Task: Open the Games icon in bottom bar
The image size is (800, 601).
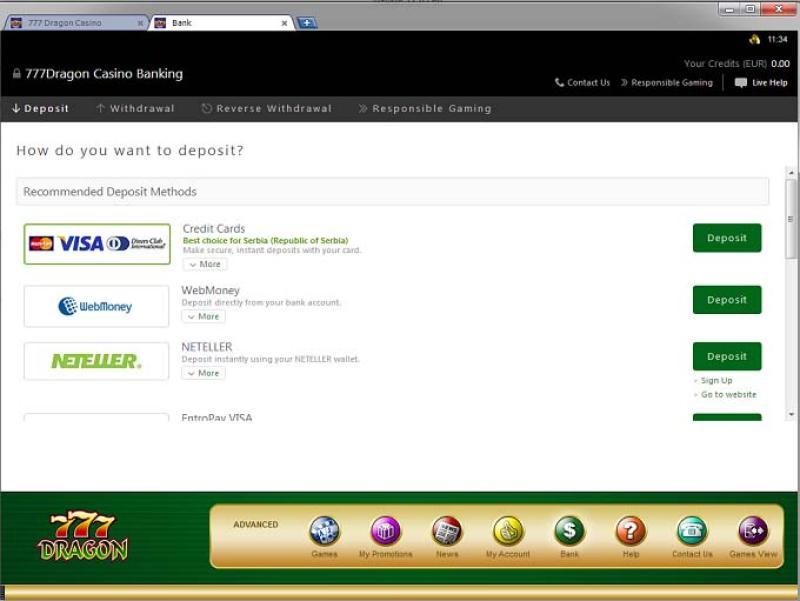Action: pos(324,531)
